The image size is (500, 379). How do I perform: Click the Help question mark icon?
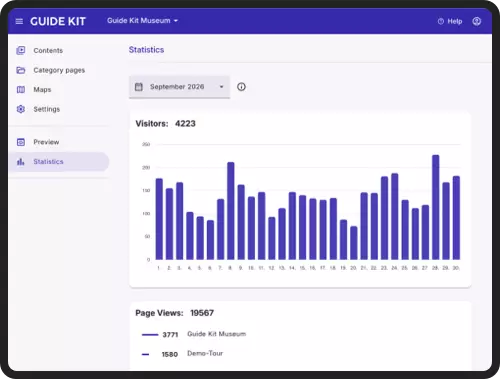click(441, 21)
